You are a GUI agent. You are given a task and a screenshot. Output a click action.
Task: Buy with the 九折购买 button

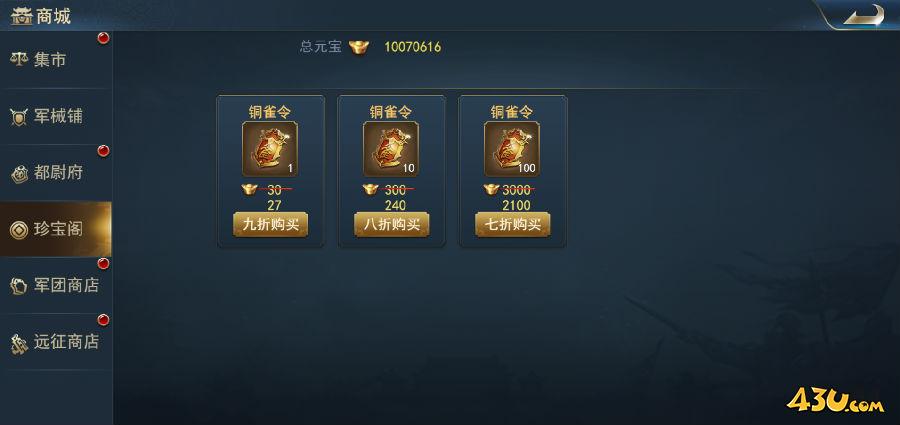270,225
